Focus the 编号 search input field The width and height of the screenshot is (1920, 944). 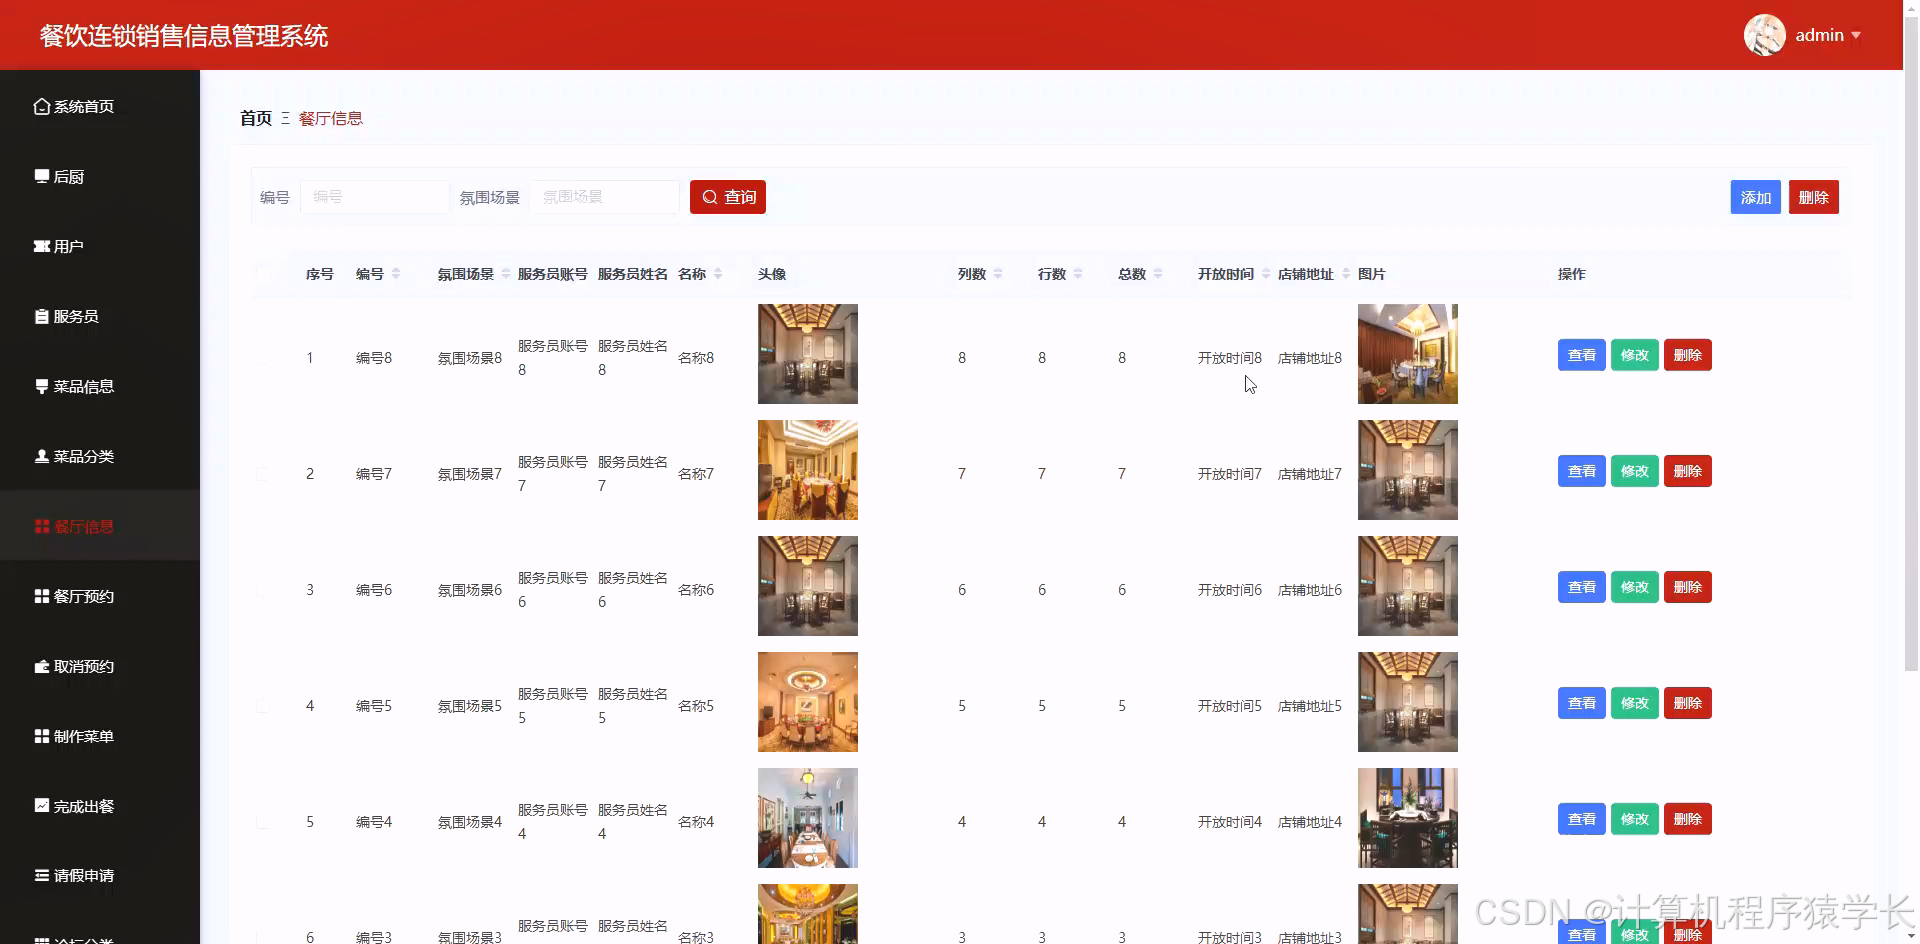pyautogui.click(x=375, y=197)
